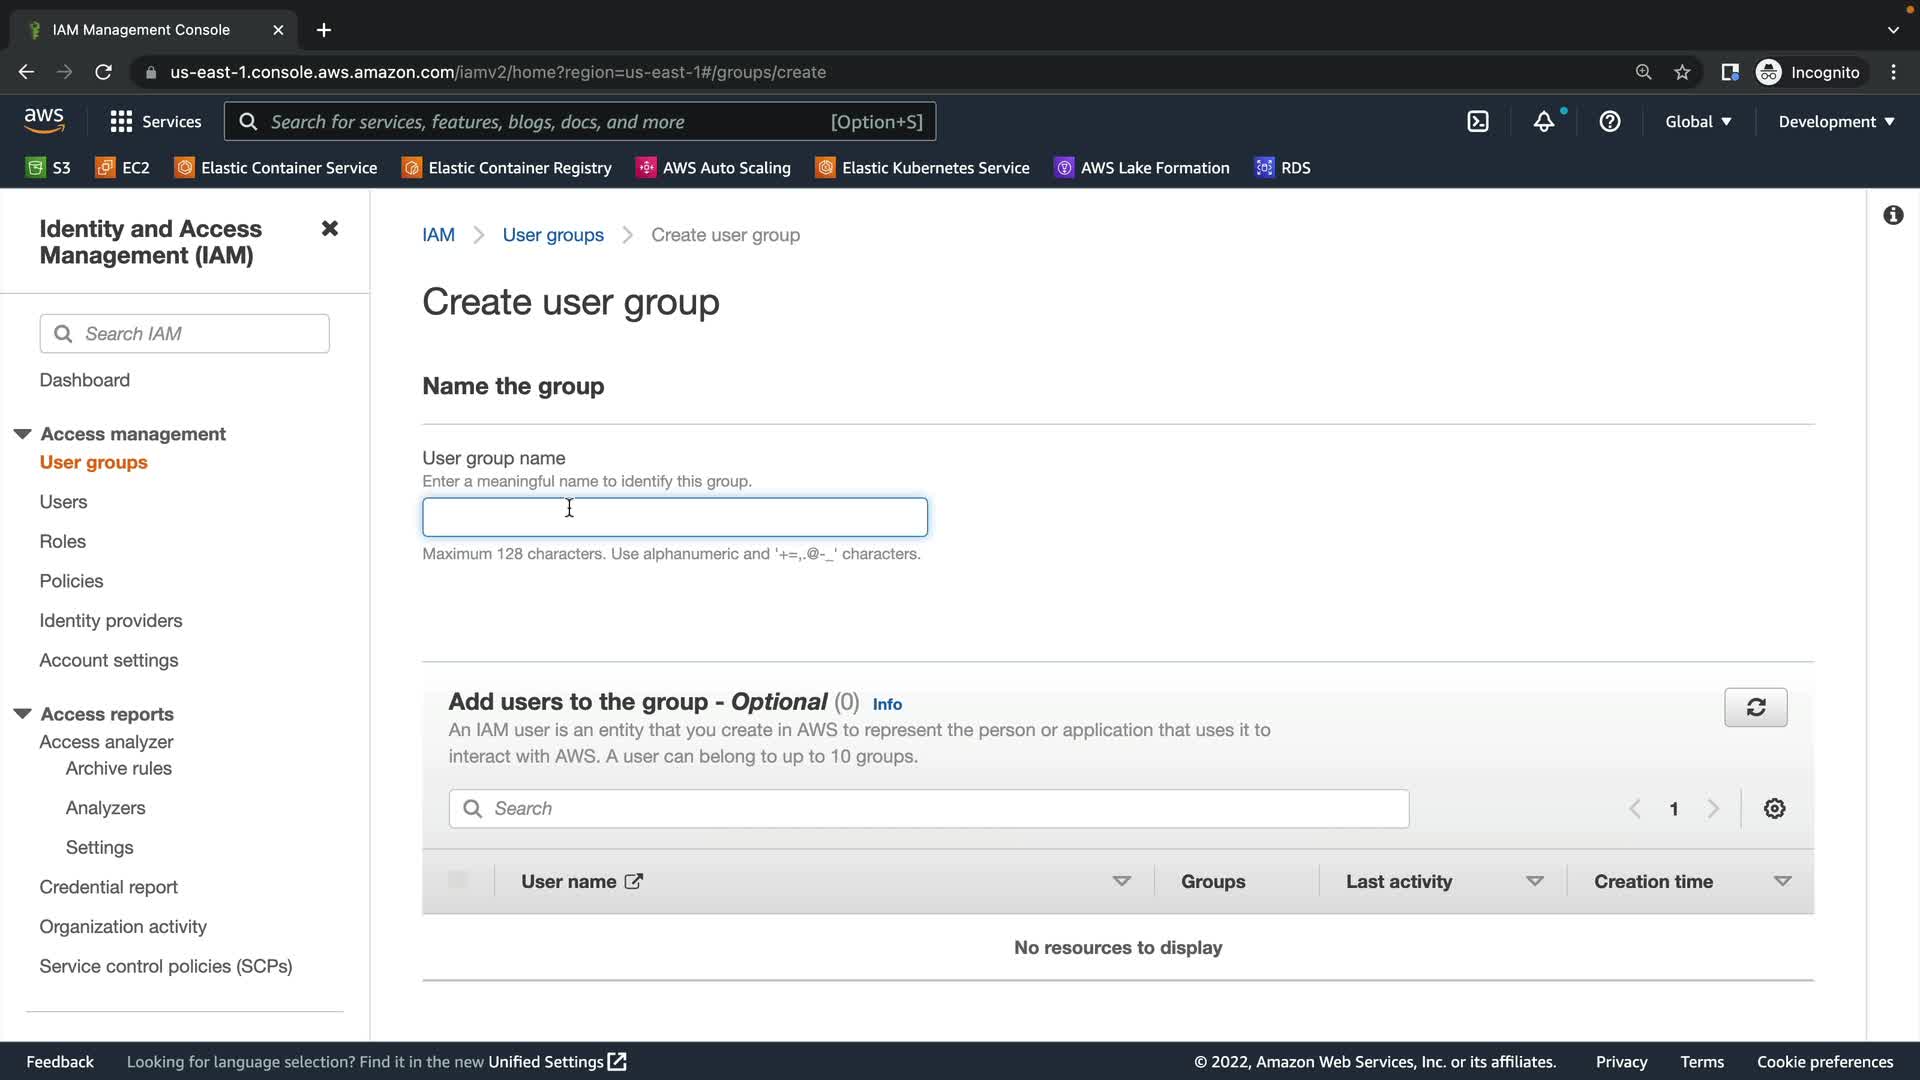
Task: Close the IAM navigation sidebar
Action: click(x=329, y=228)
